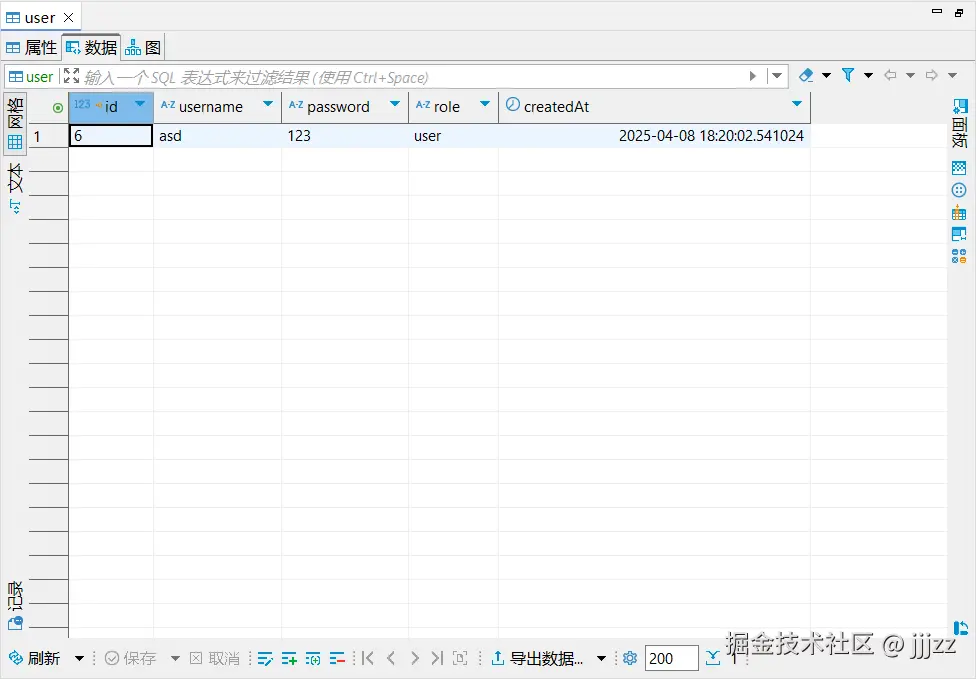Viewport: 976px width, 679px height.
Task: Click the SQL filter expression input field
Action: pyautogui.click(x=413, y=77)
